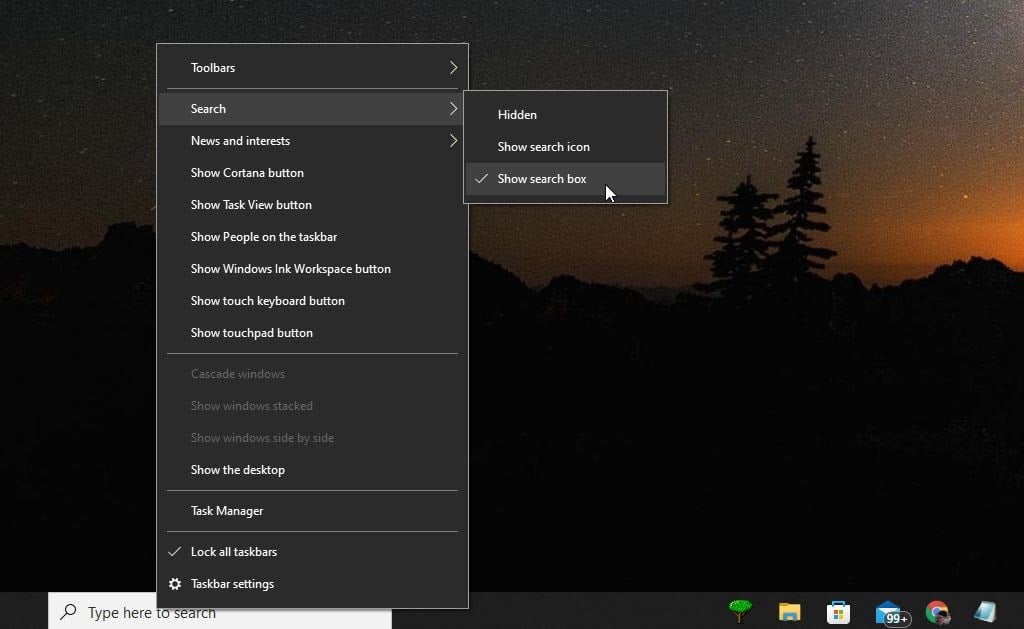
Task: Open the notepad app on taskbar
Action: [985, 612]
